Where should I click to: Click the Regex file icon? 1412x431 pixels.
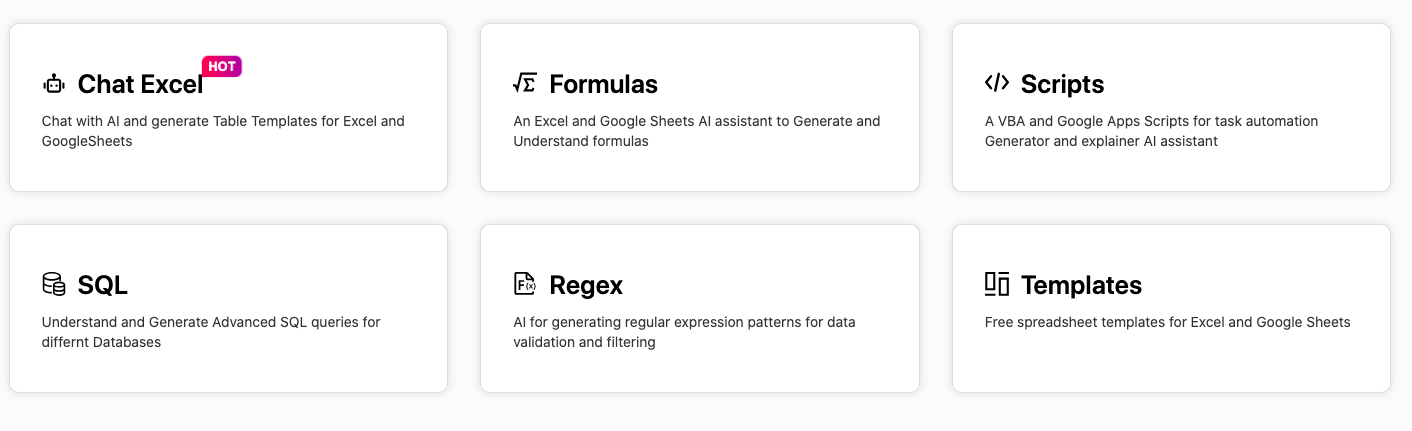click(x=524, y=284)
